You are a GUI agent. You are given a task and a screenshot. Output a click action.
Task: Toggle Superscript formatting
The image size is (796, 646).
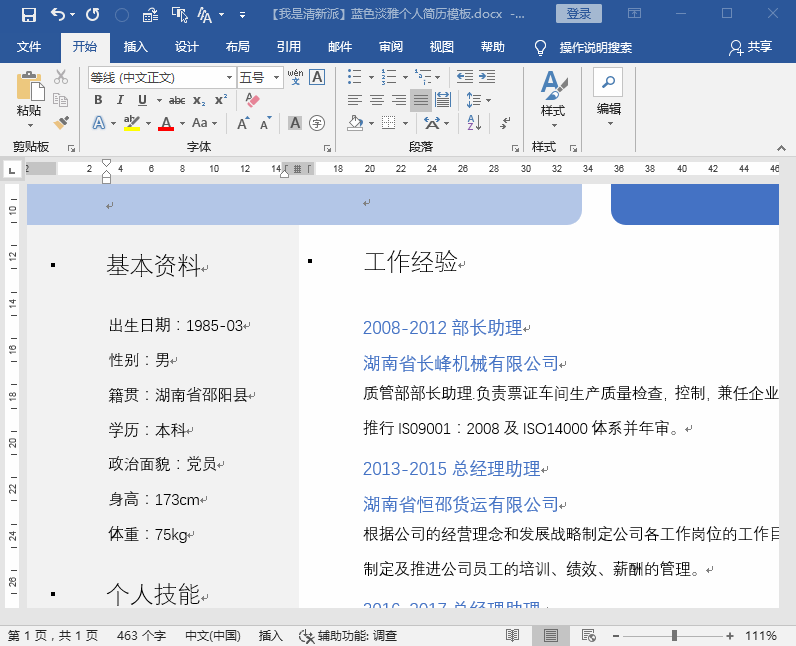[221, 100]
